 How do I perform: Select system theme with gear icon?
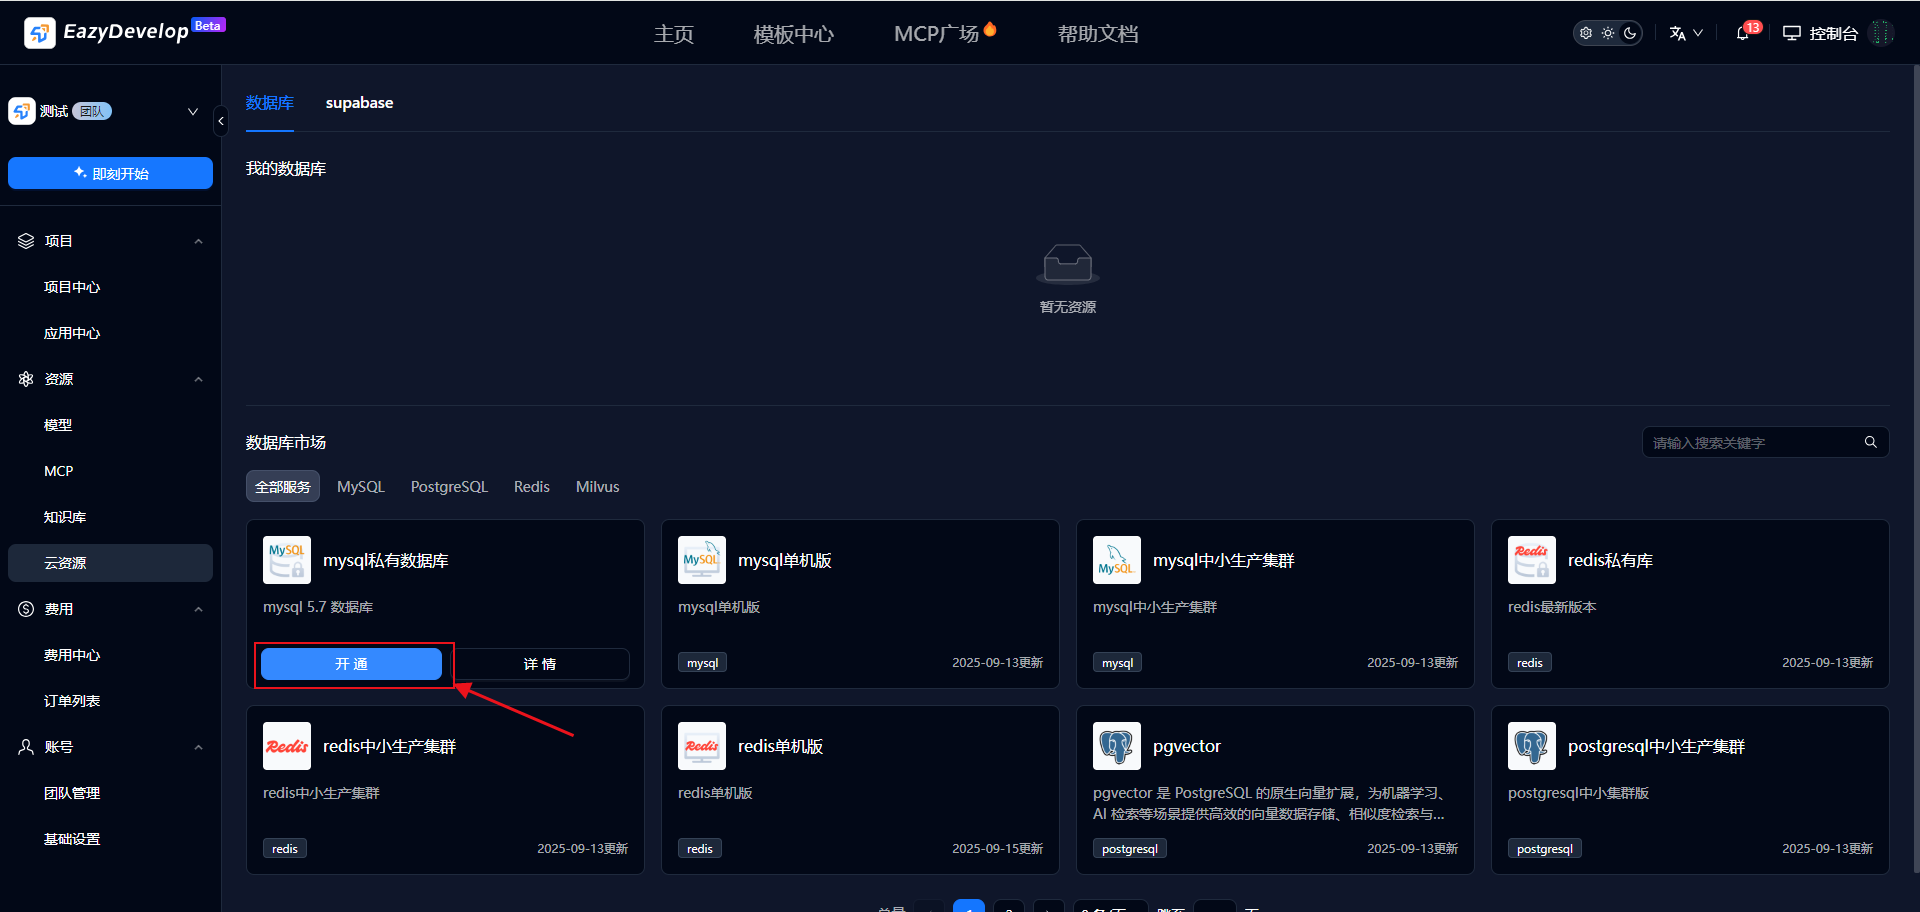[x=1586, y=33]
